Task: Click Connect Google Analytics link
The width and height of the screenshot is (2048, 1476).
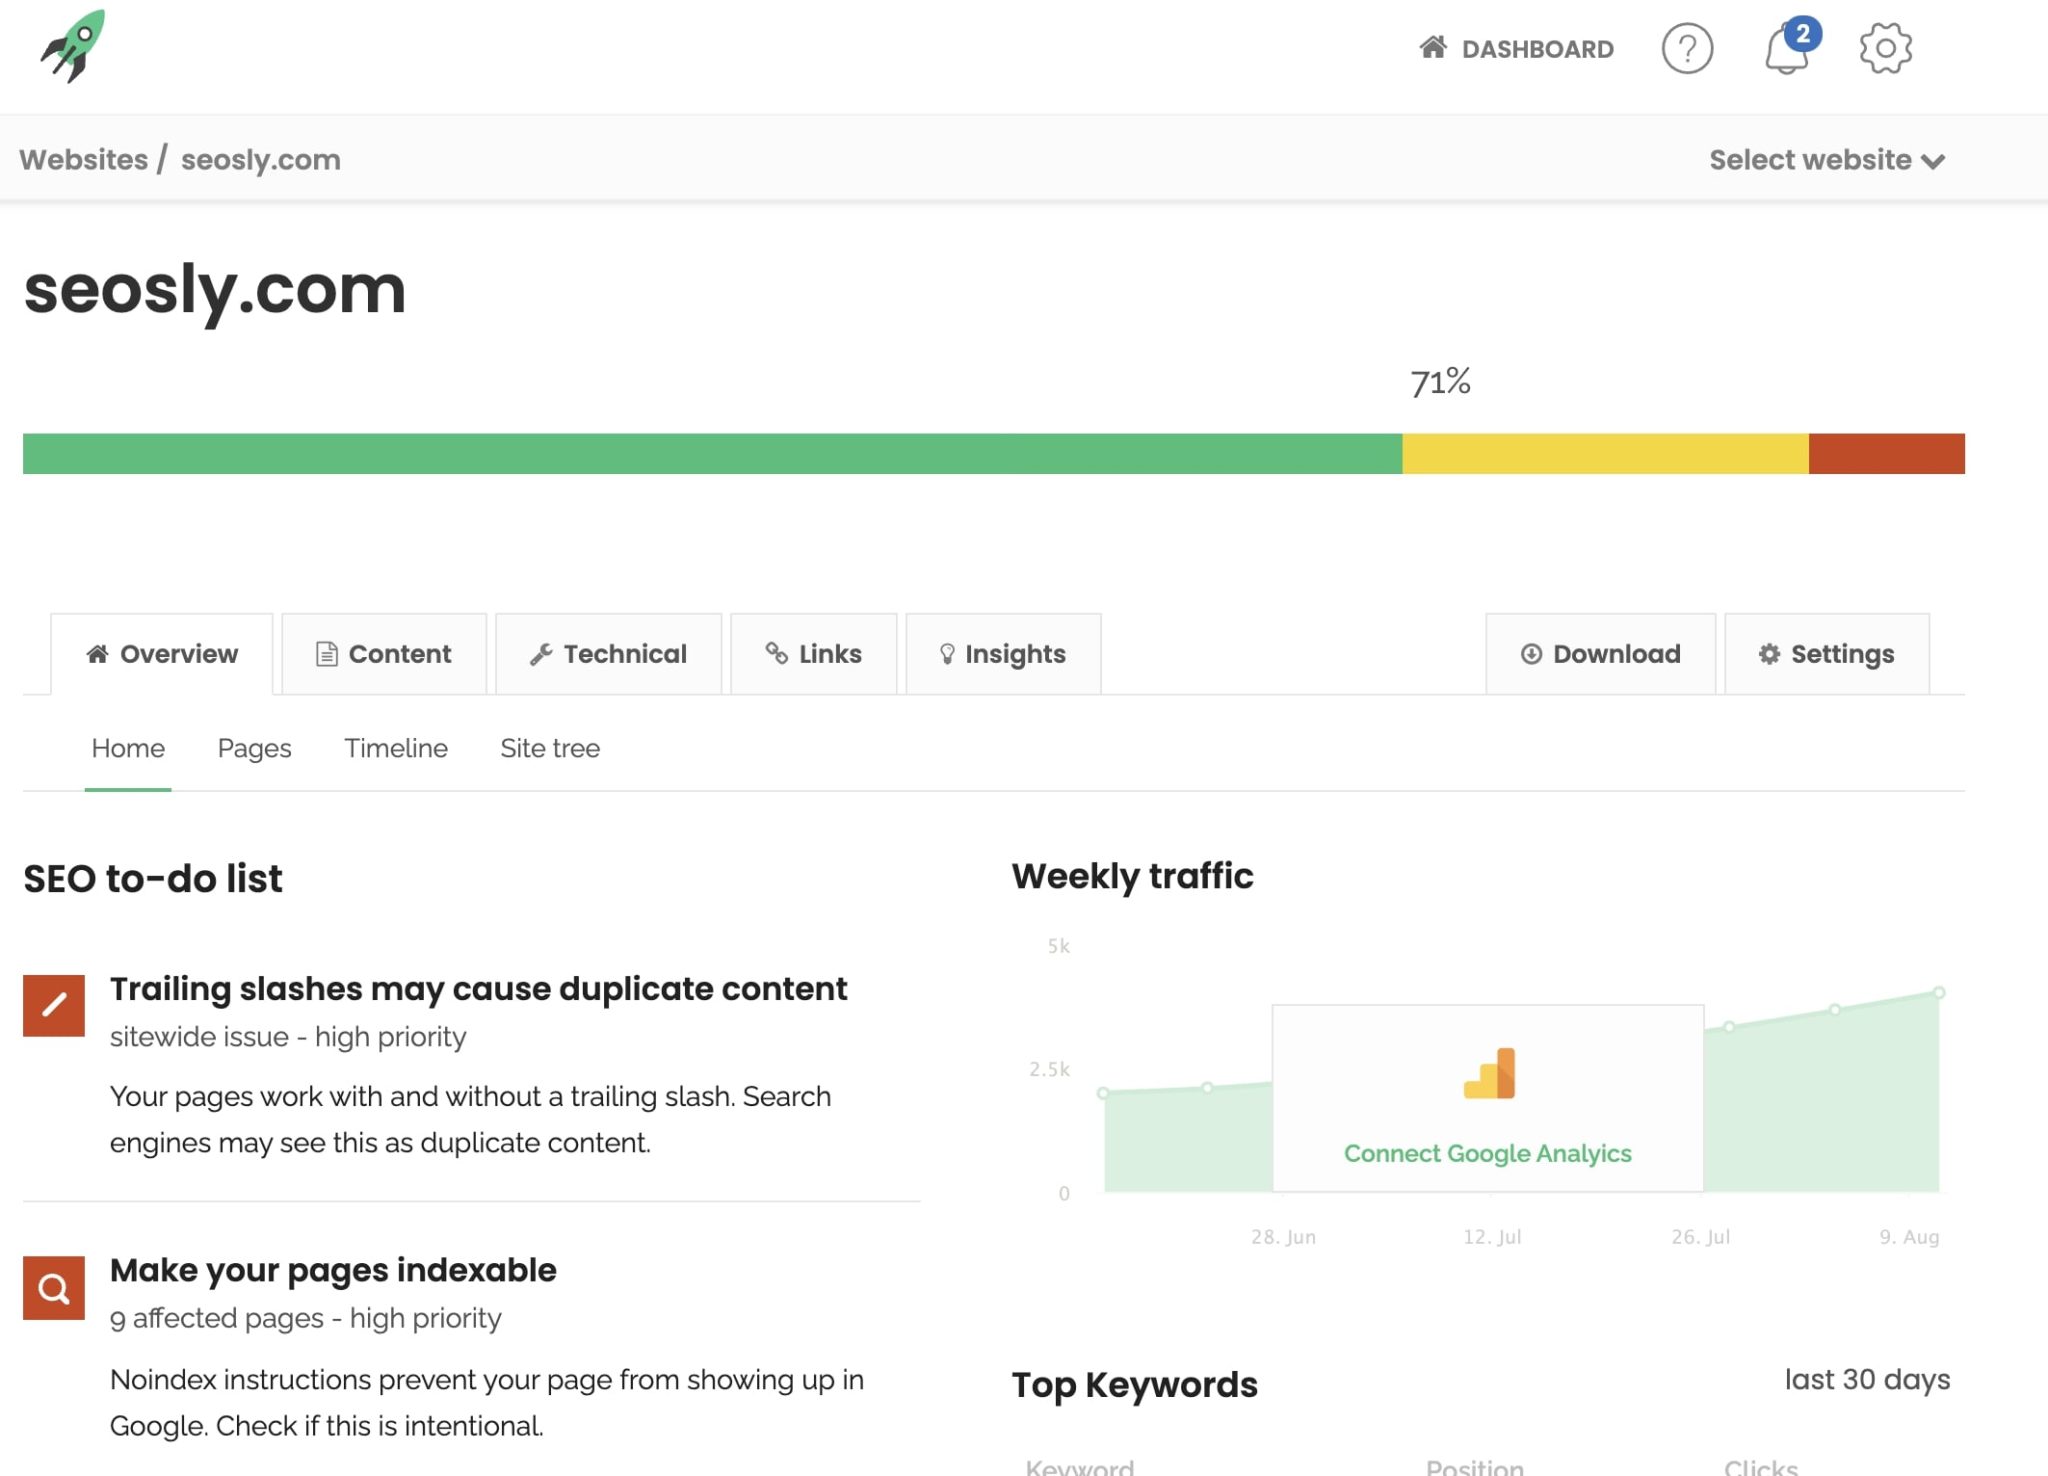Action: coord(1487,1153)
